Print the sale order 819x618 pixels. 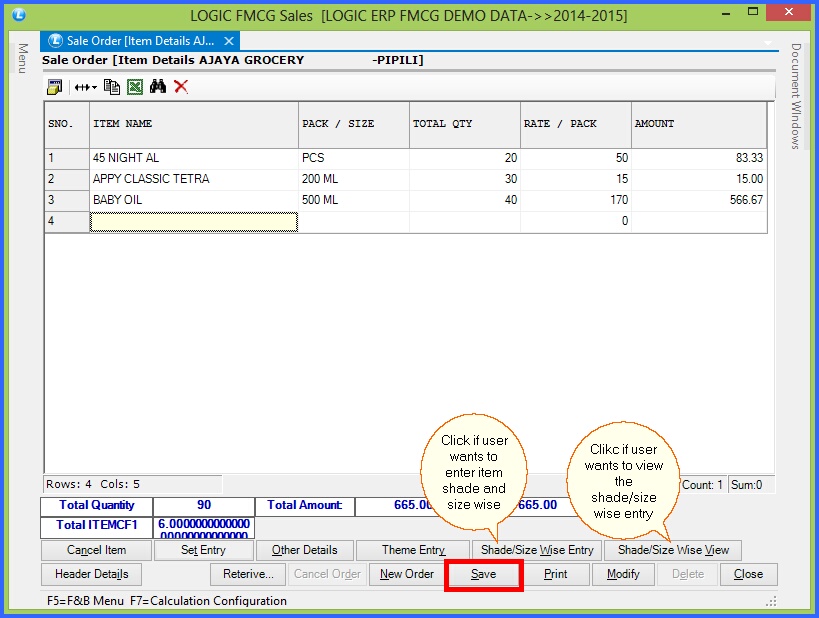(x=555, y=574)
